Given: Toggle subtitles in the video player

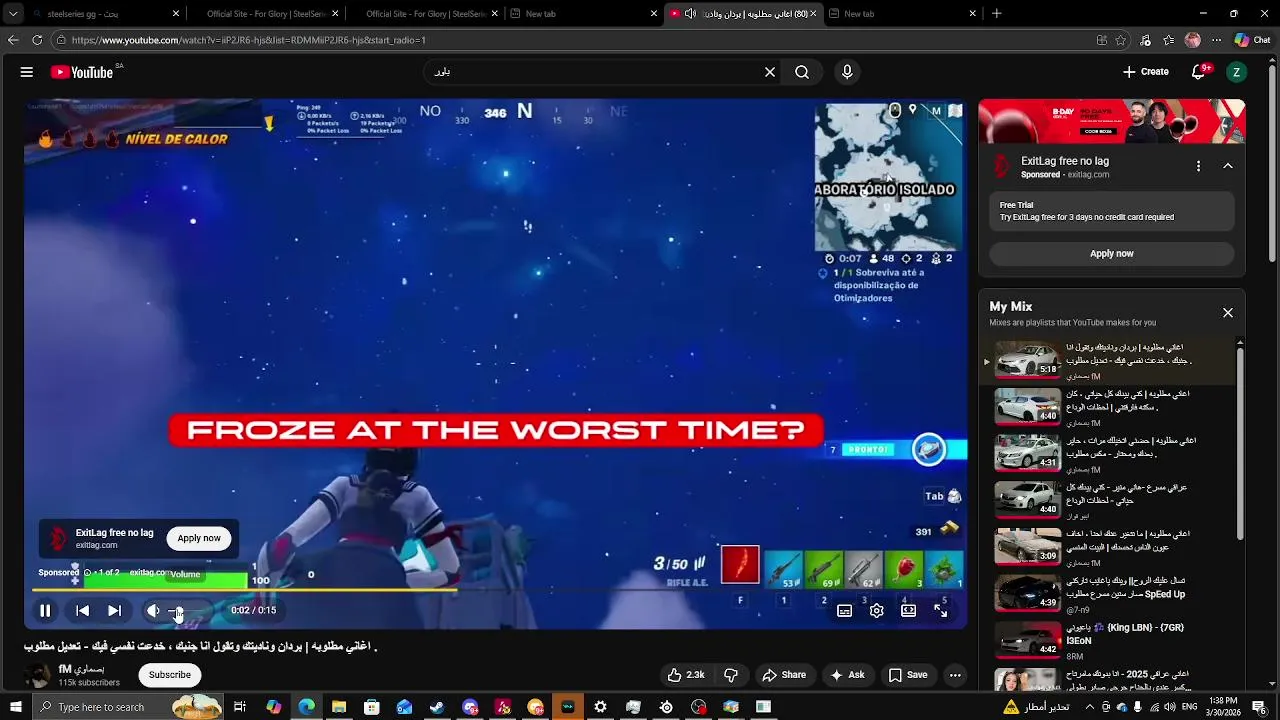Looking at the screenshot, I should pos(845,610).
